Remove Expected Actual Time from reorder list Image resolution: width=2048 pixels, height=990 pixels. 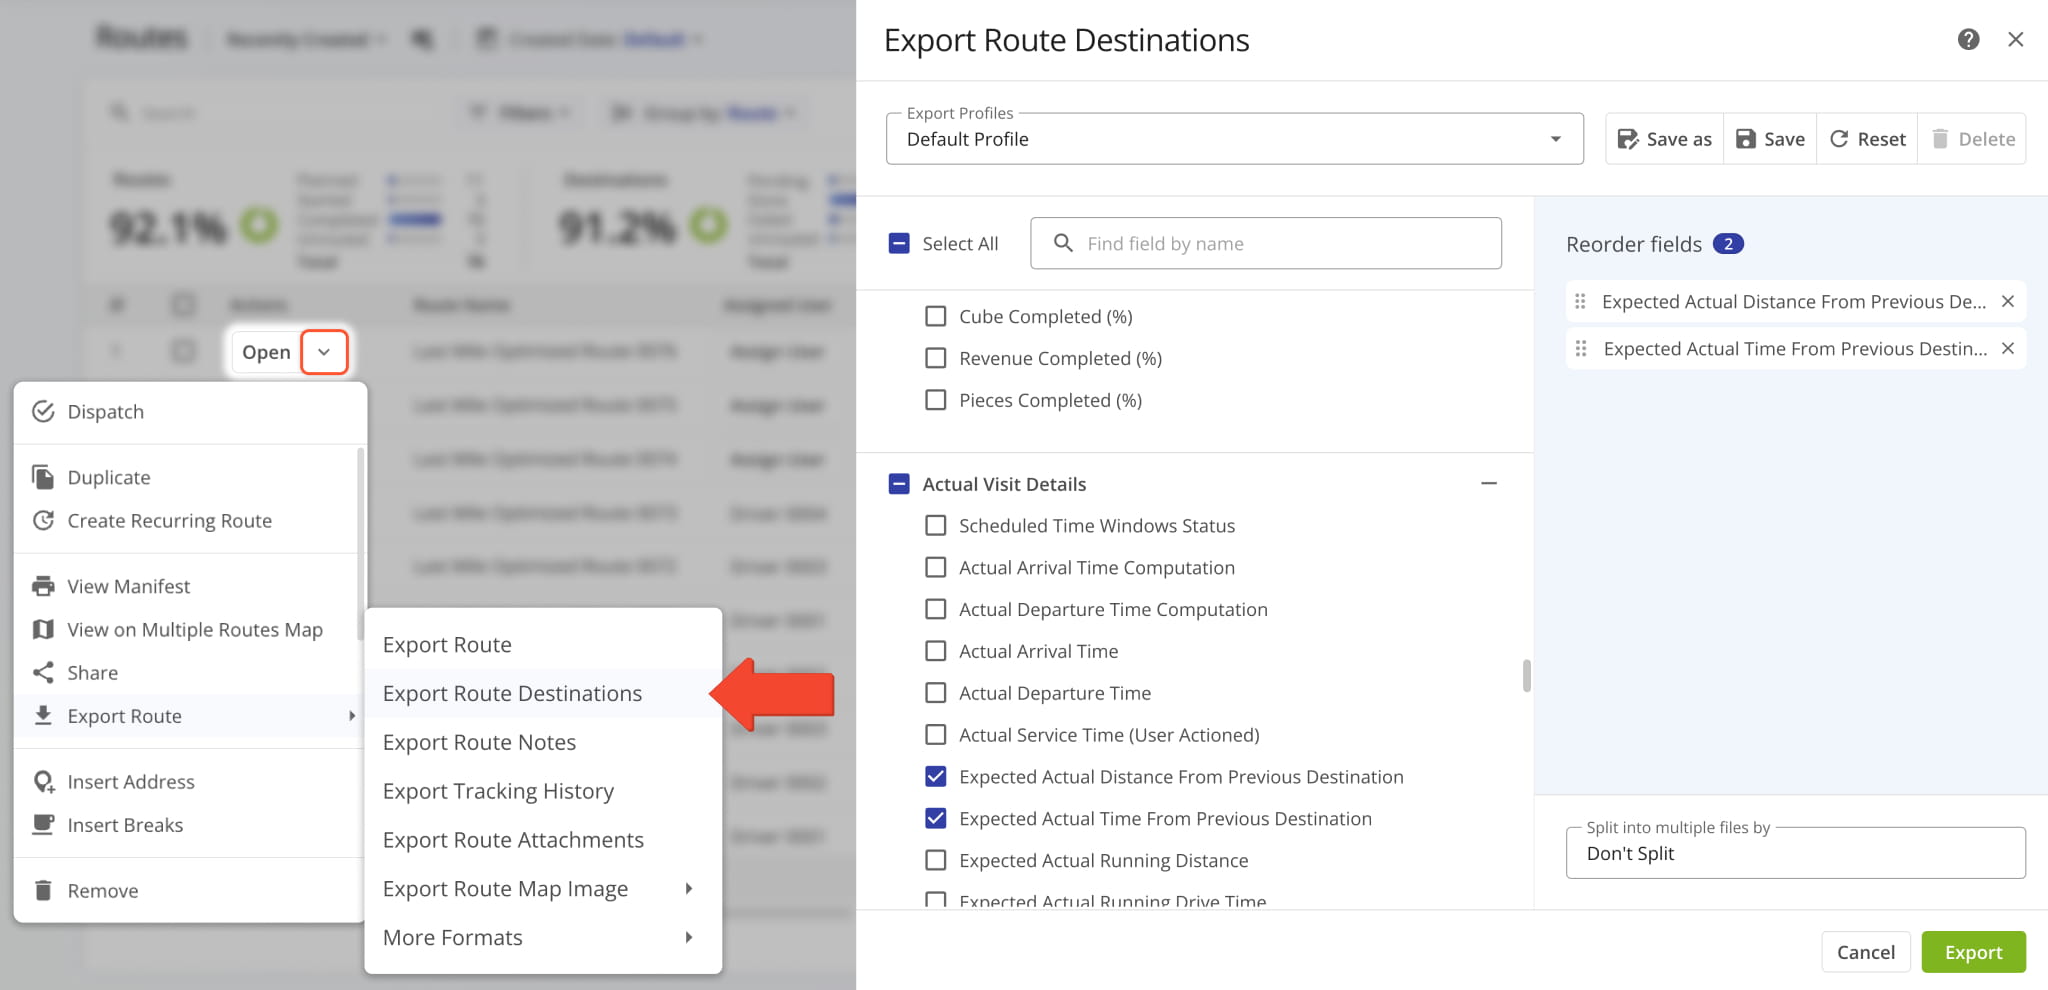pyautogui.click(x=2007, y=348)
